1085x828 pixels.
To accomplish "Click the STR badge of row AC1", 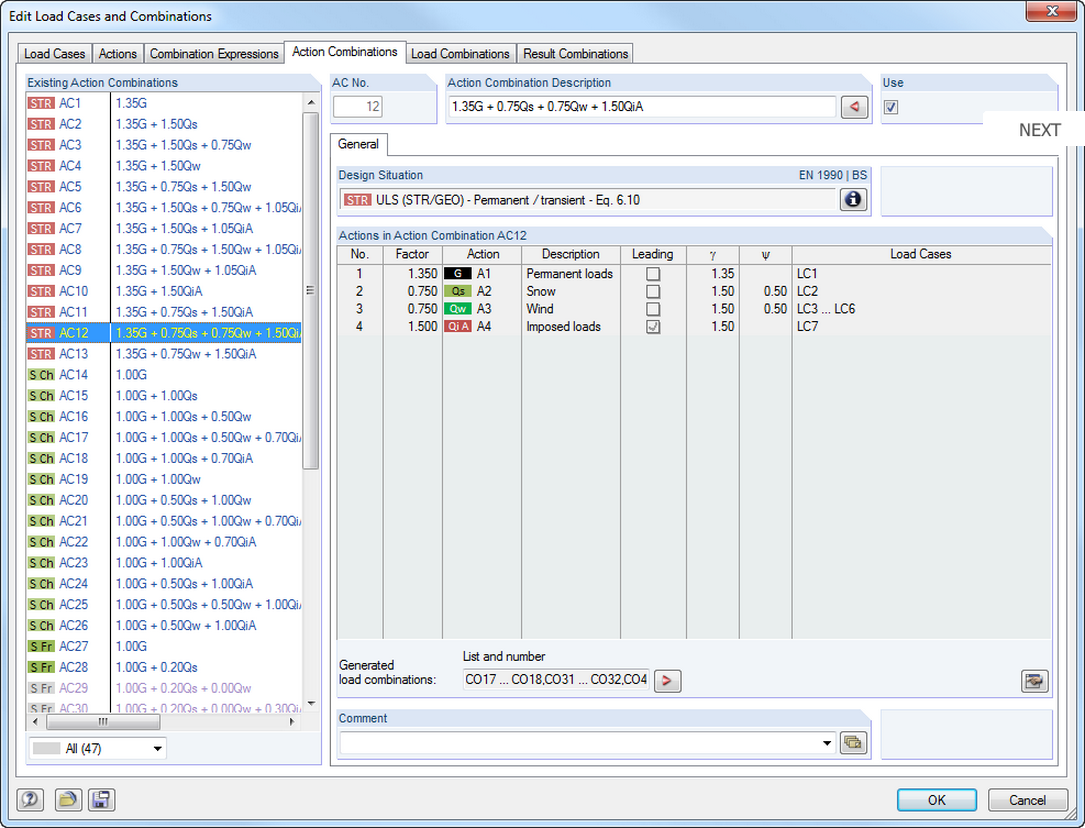I will [41, 103].
